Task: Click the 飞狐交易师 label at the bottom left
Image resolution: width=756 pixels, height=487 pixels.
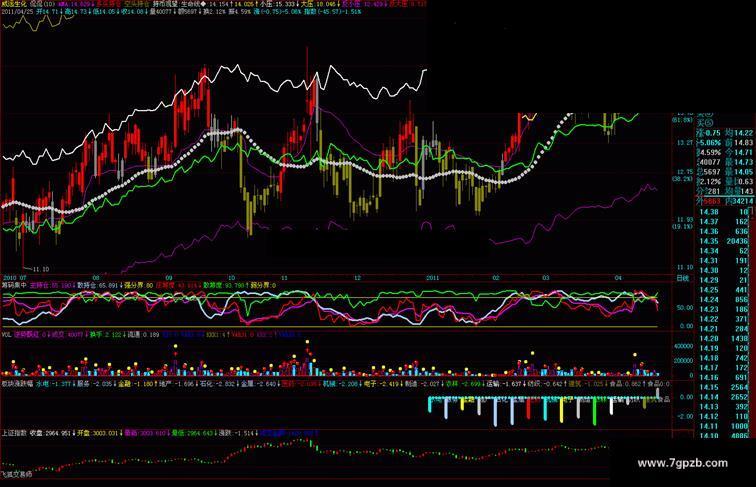Action: pyautogui.click(x=16, y=474)
